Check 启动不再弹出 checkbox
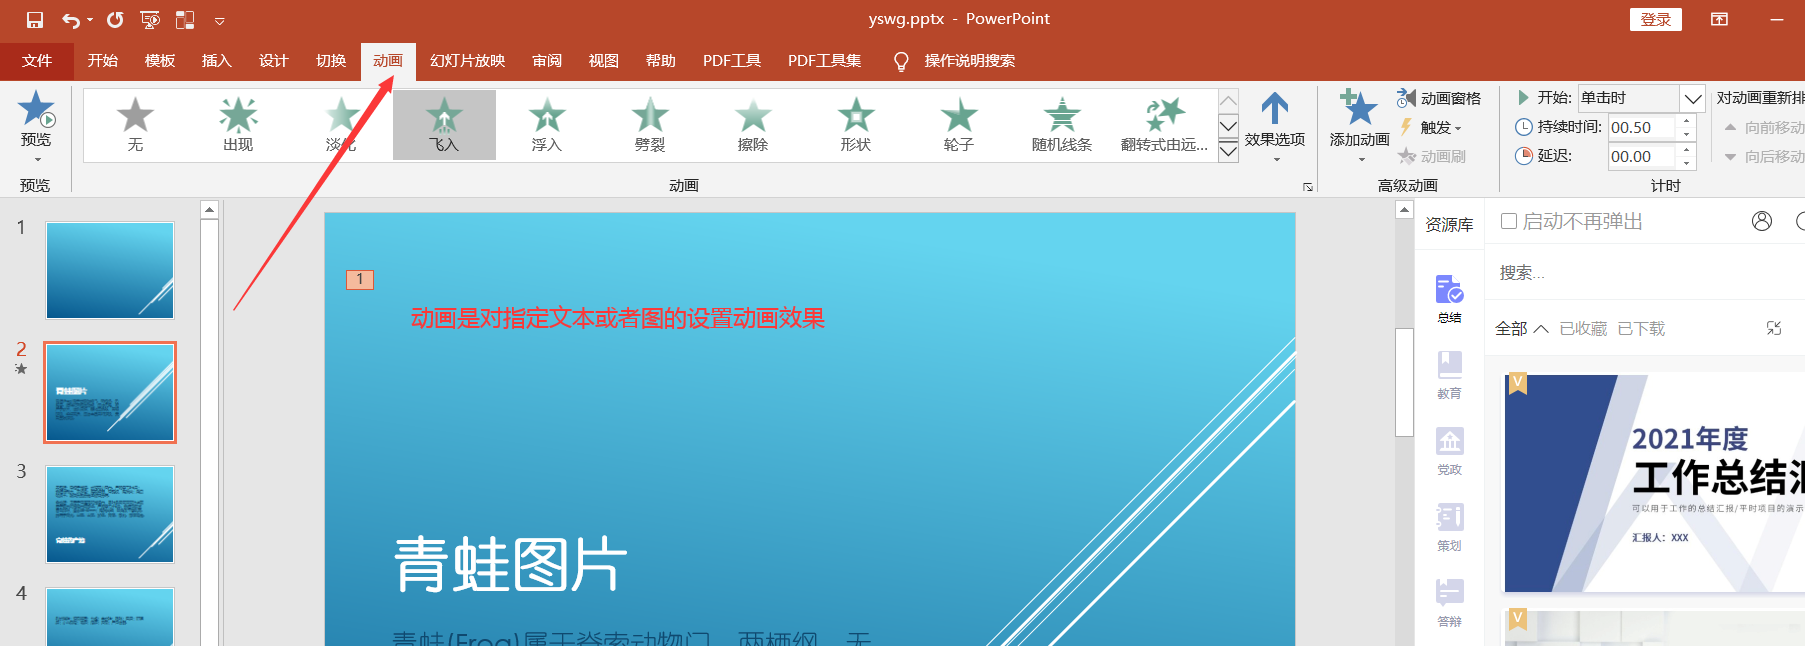This screenshot has height=646, width=1805. (x=1510, y=221)
